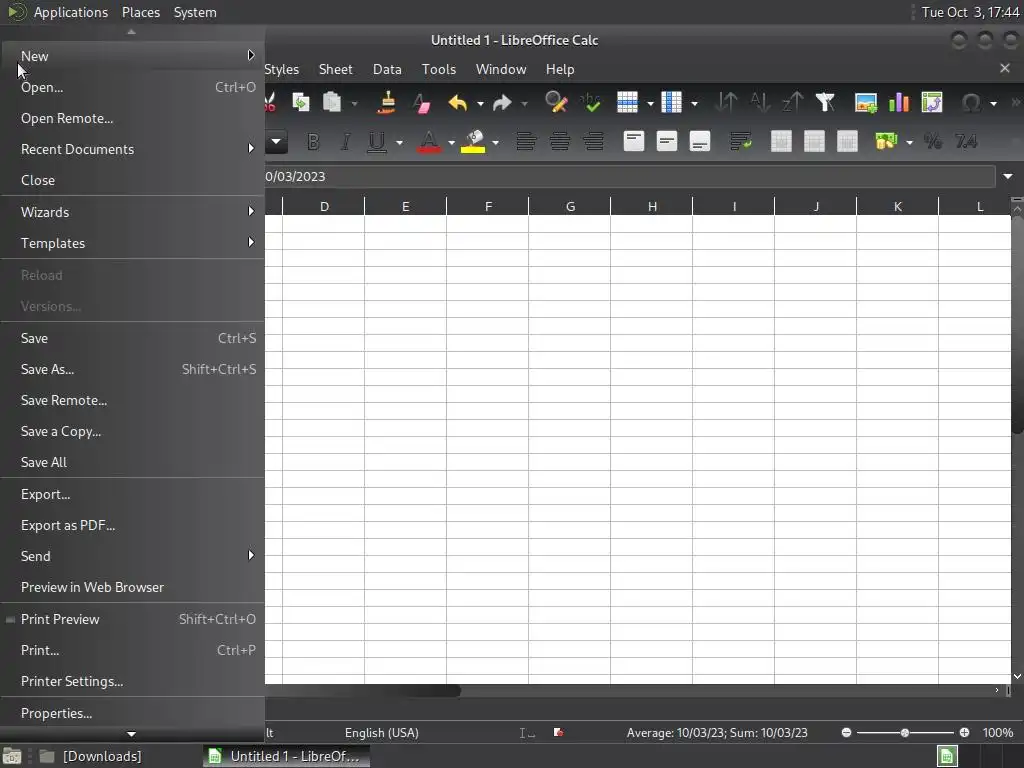The width and height of the screenshot is (1024, 768).
Task: Open the Undo history dropdown arrow
Action: point(480,103)
